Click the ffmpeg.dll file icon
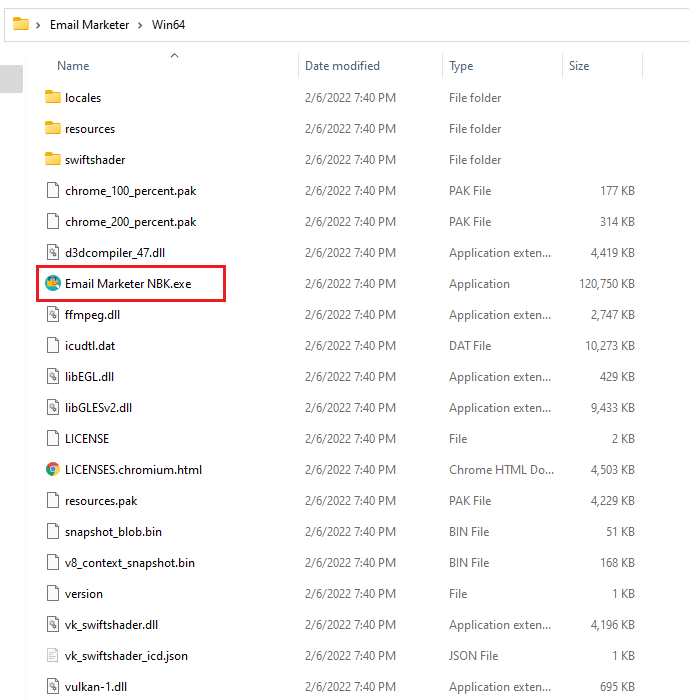 (53, 314)
